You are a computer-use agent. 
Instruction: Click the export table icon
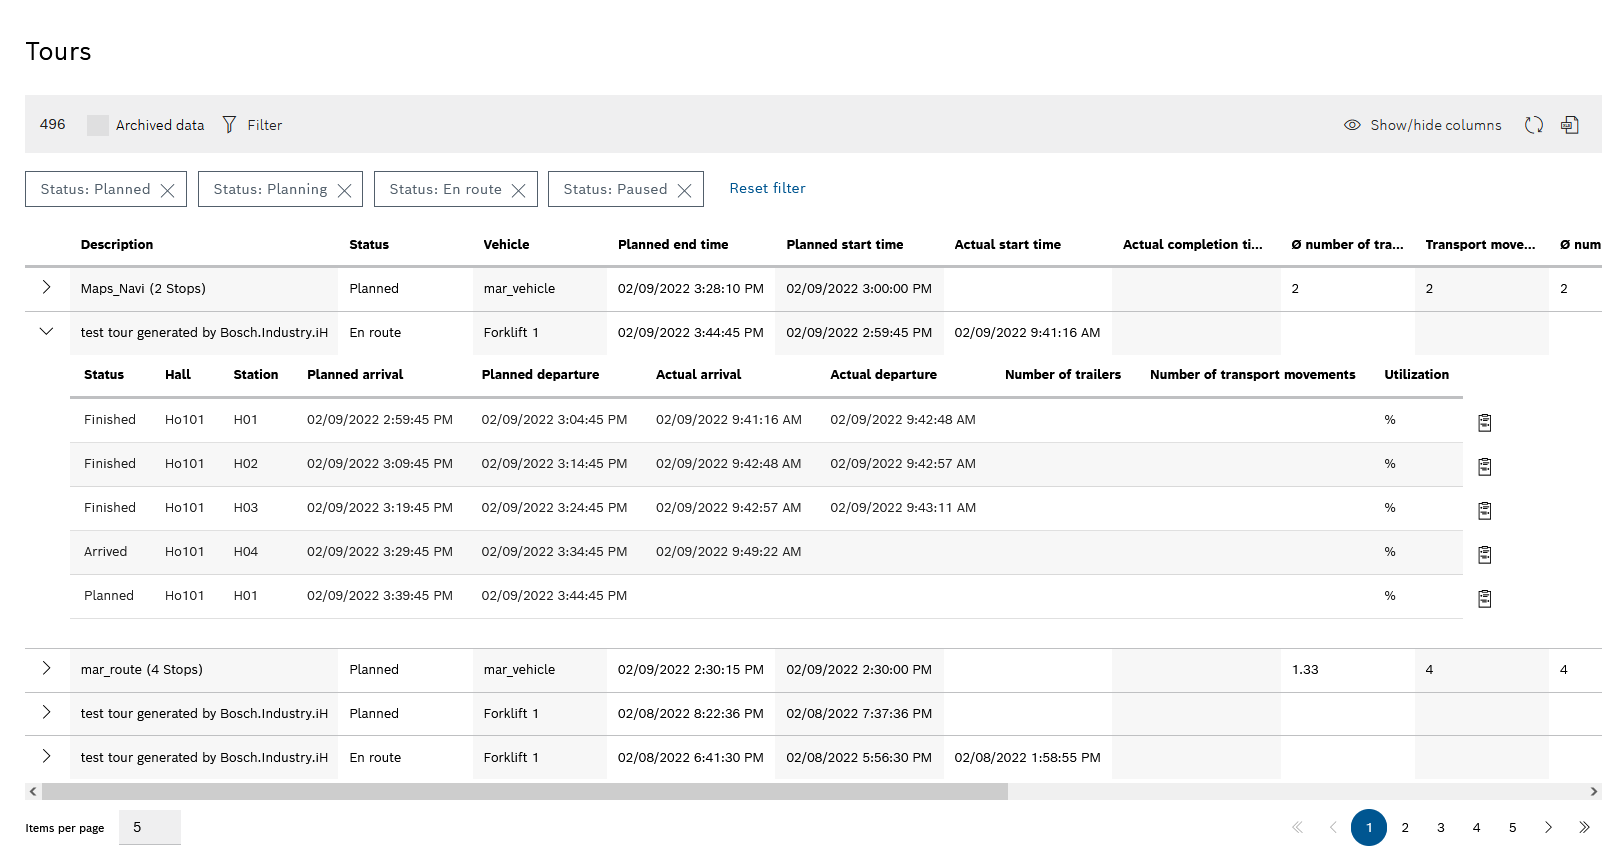(x=1570, y=125)
